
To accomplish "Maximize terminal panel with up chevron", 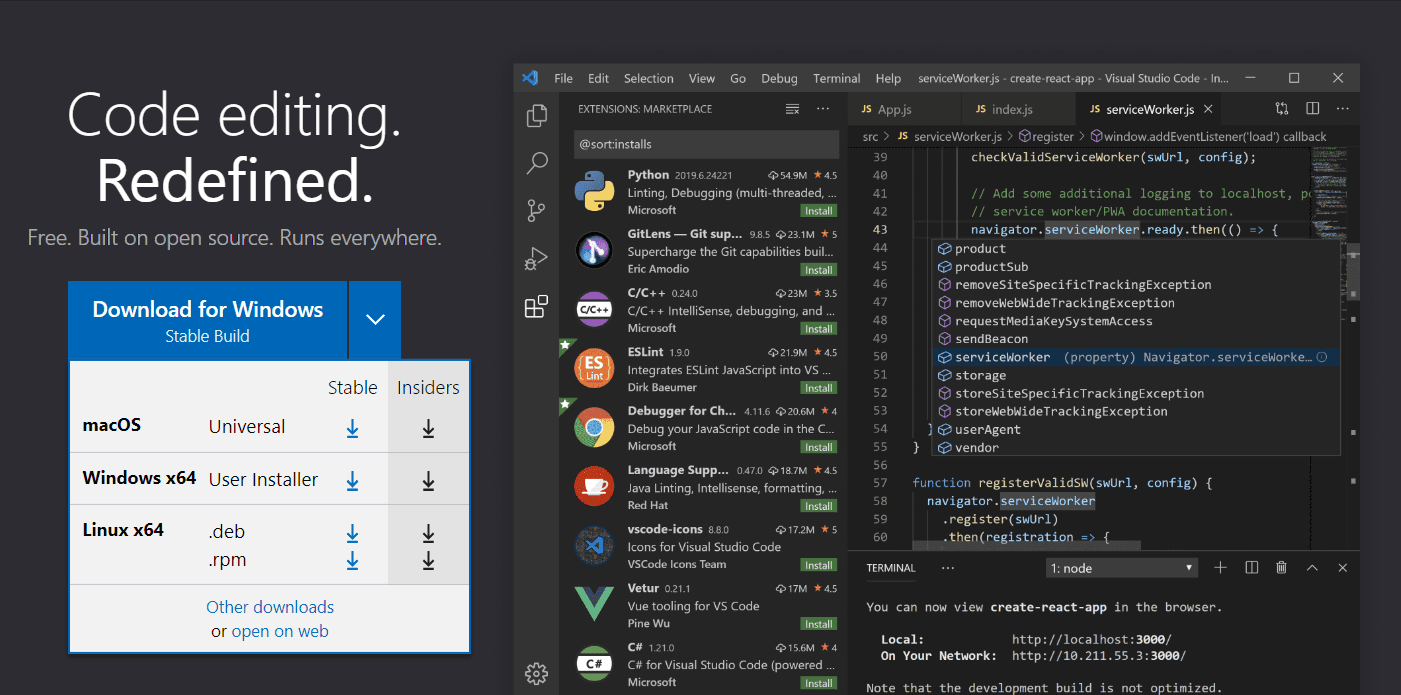I will pos(1312,568).
